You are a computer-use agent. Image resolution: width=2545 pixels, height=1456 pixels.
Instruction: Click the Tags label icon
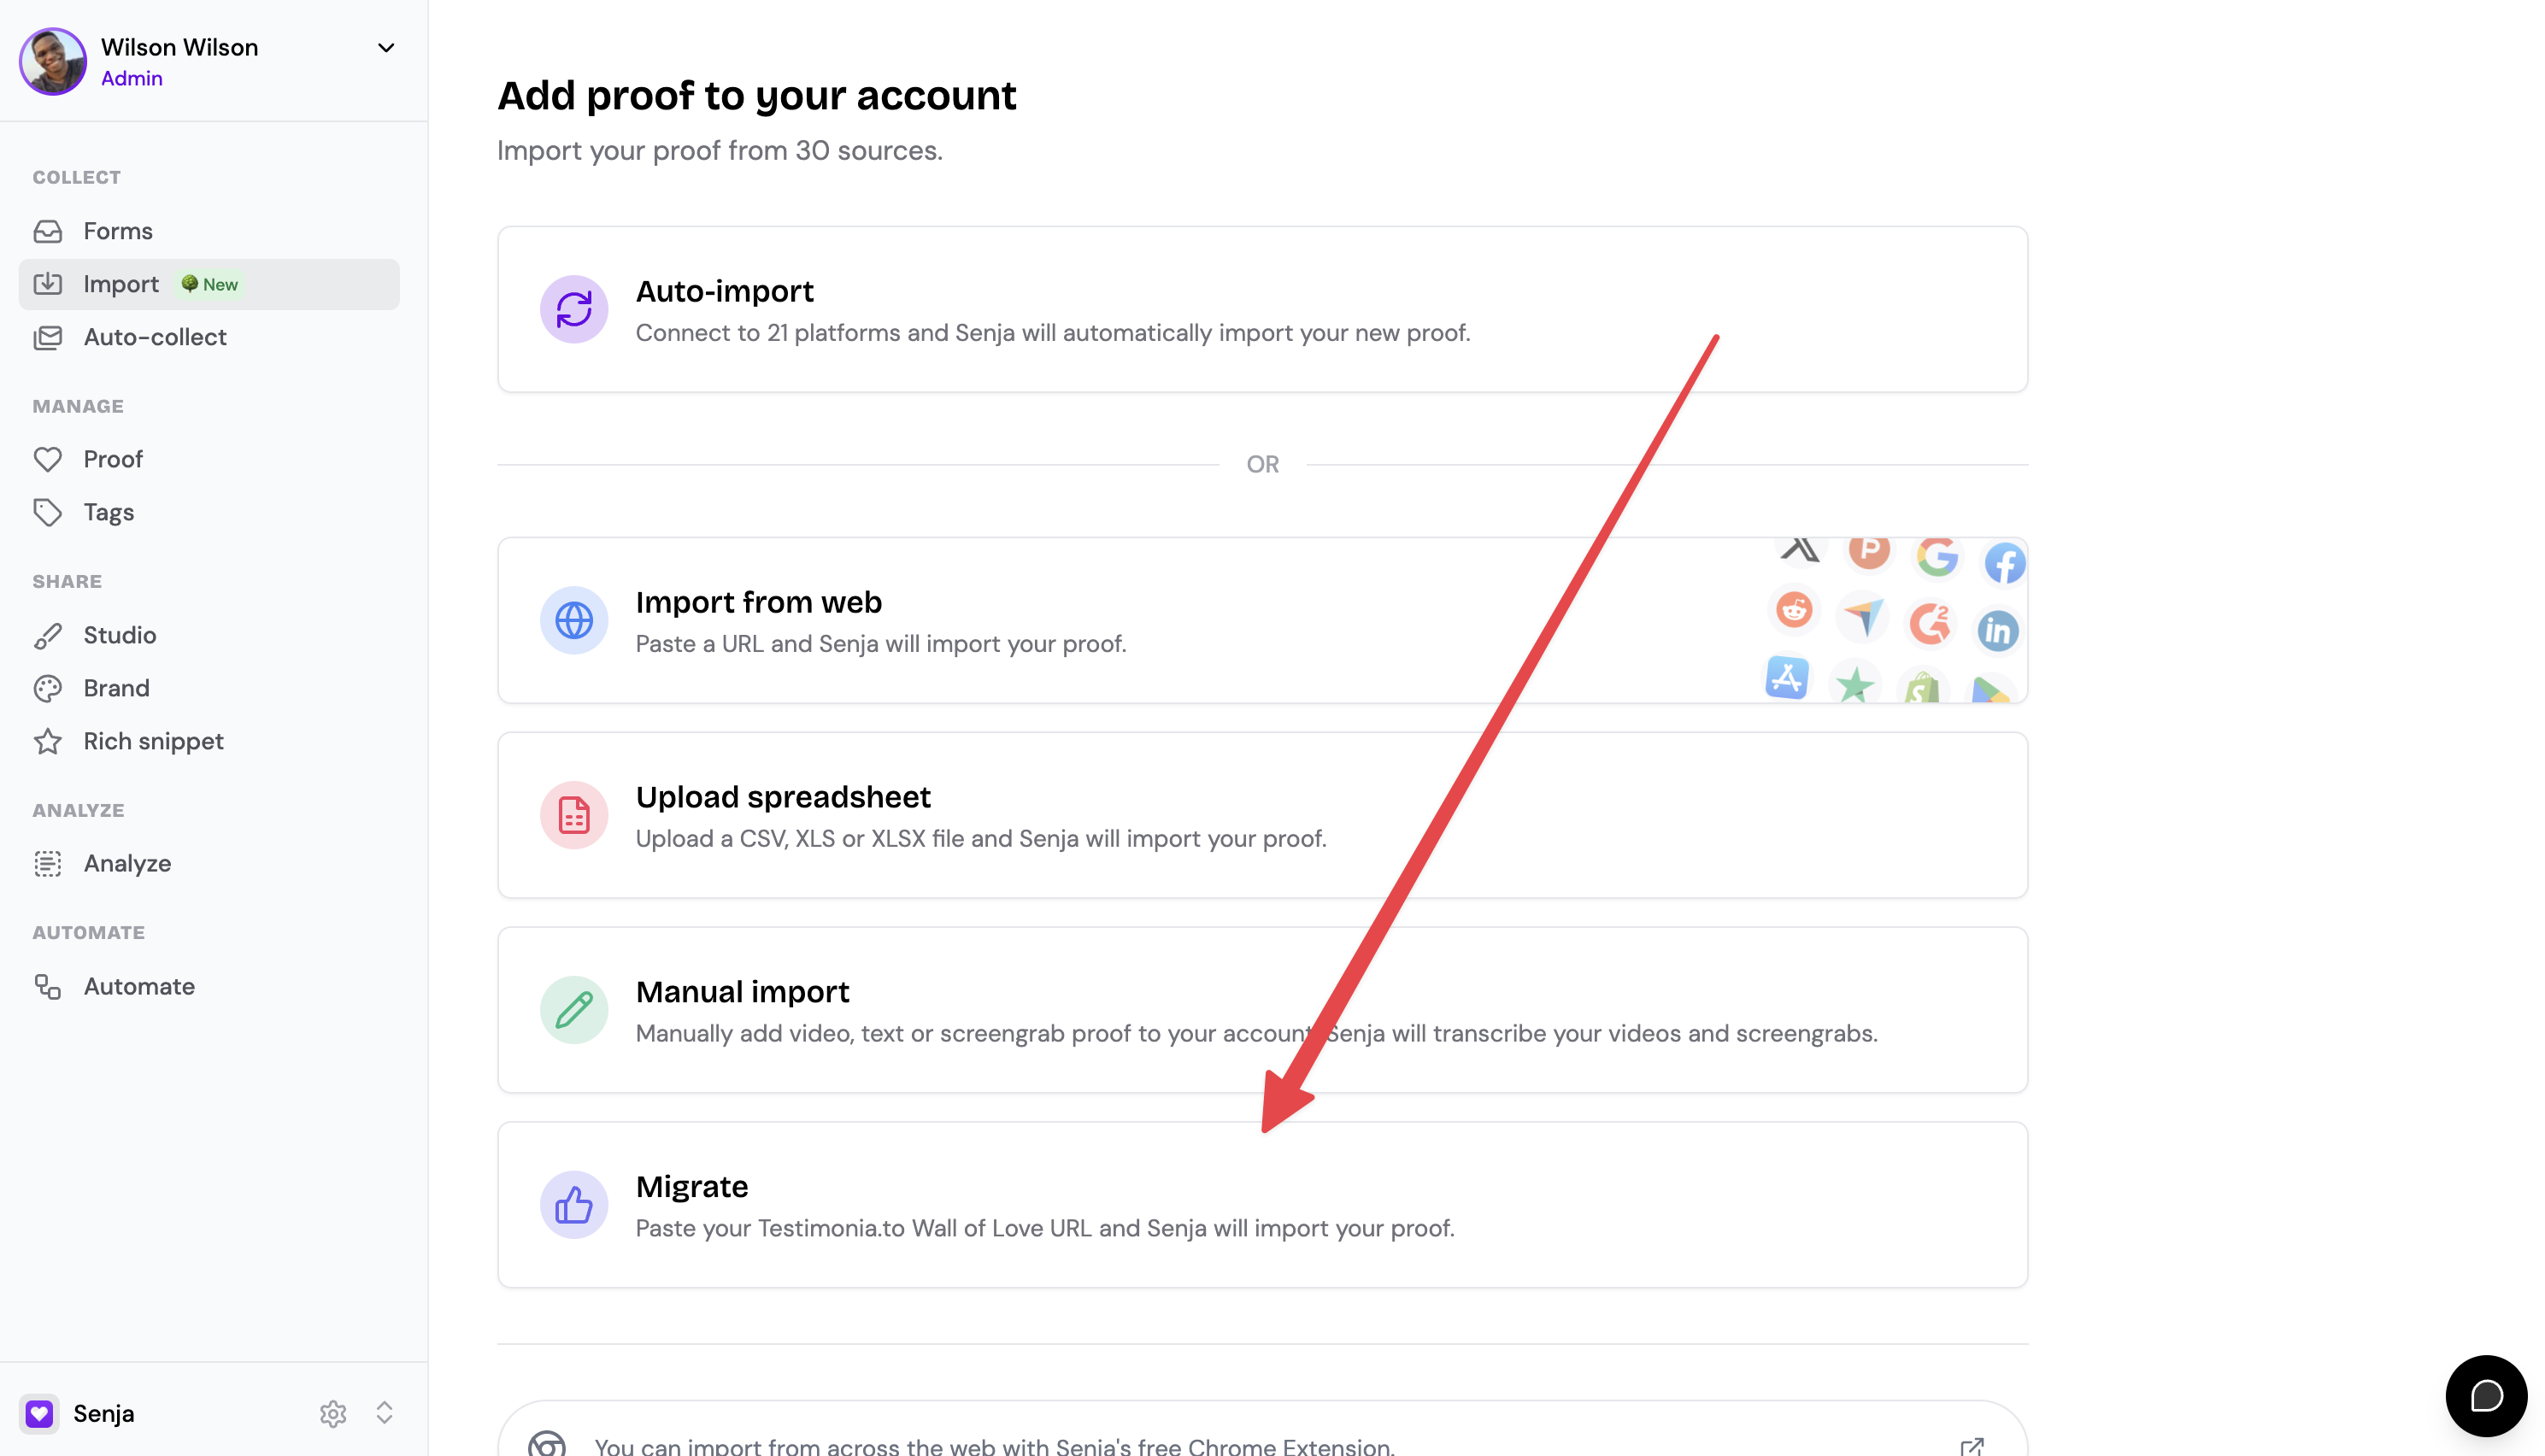tap(48, 512)
